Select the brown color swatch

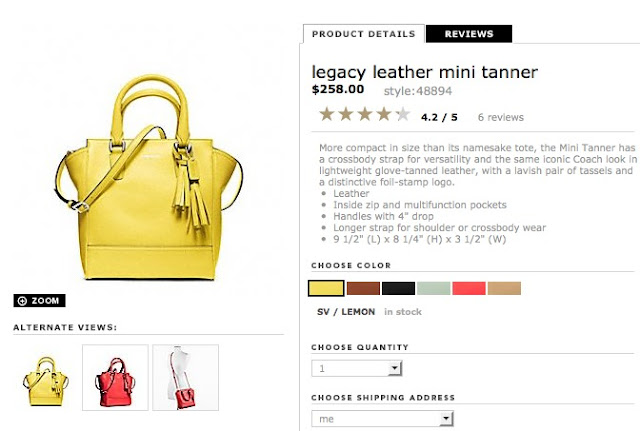pos(363,289)
